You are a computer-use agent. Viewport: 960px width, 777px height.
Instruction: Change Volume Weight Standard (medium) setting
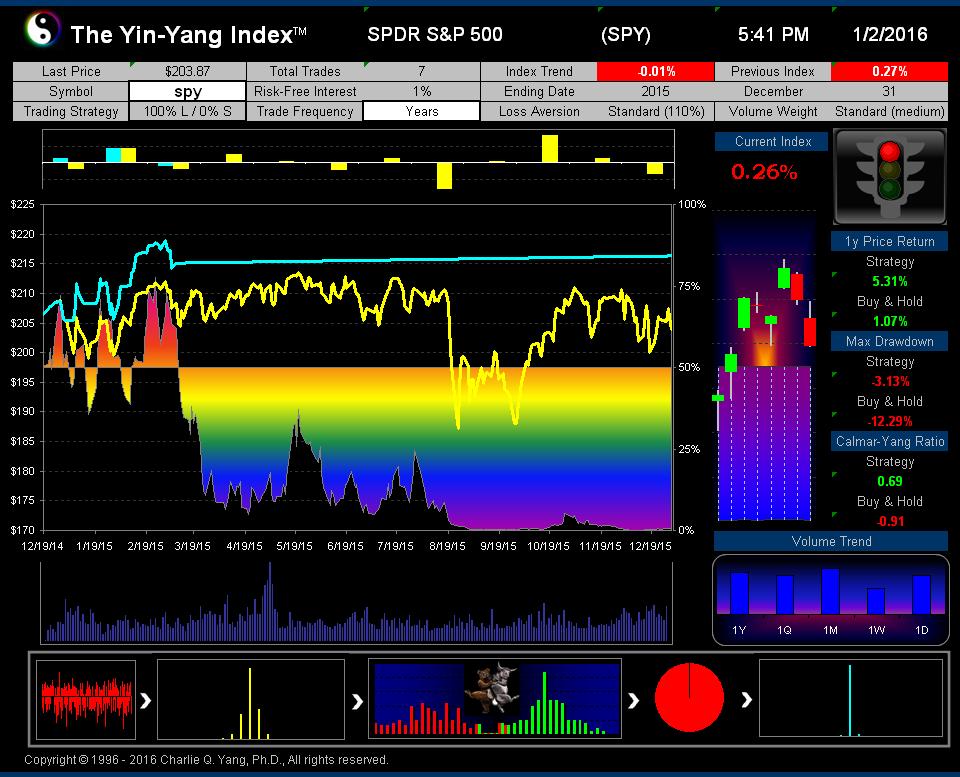(889, 111)
